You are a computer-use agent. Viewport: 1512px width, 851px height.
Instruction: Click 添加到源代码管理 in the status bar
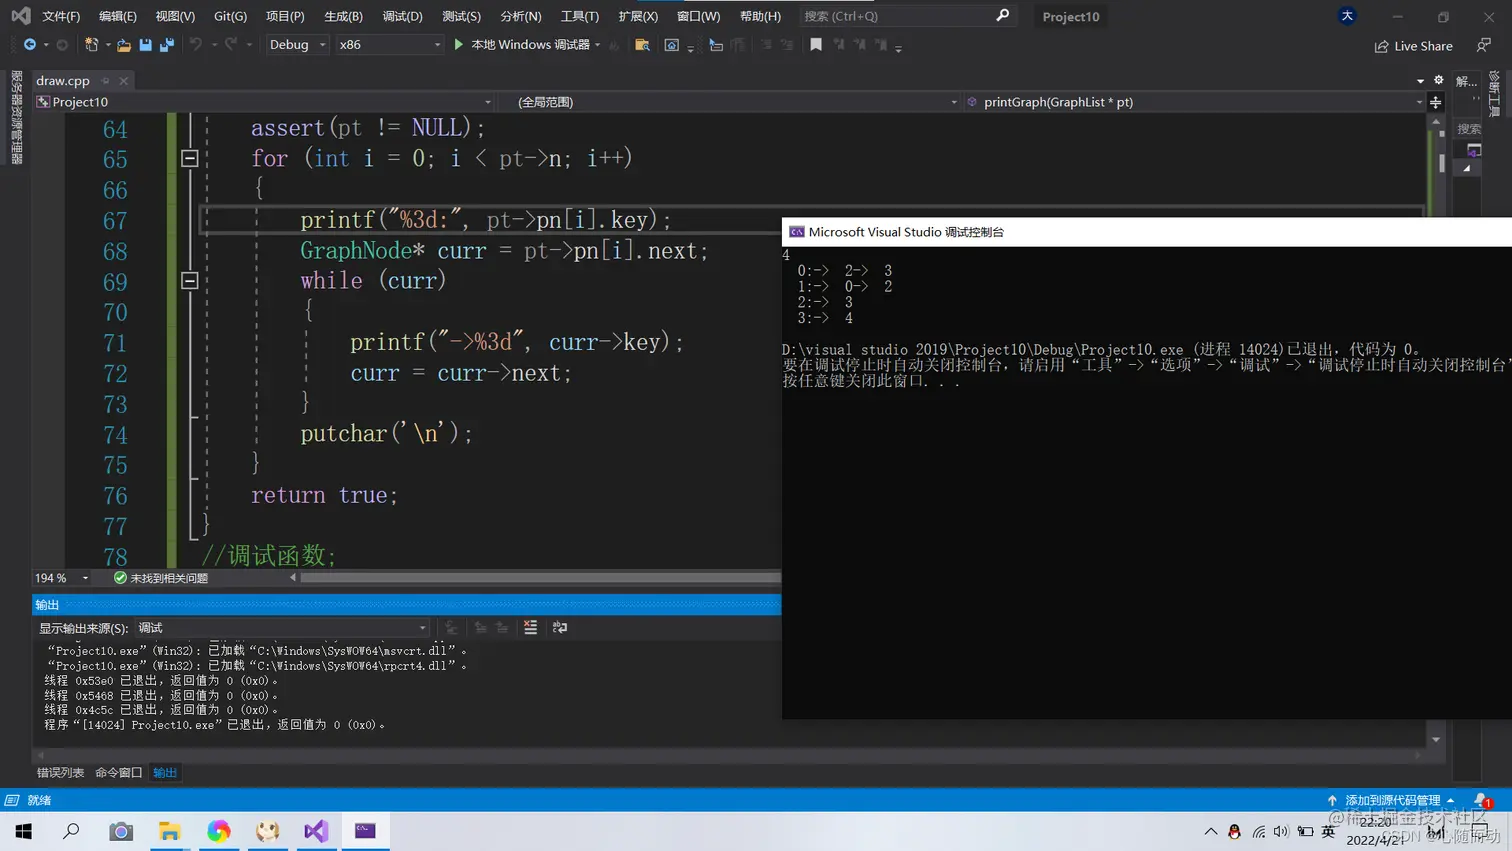1392,800
